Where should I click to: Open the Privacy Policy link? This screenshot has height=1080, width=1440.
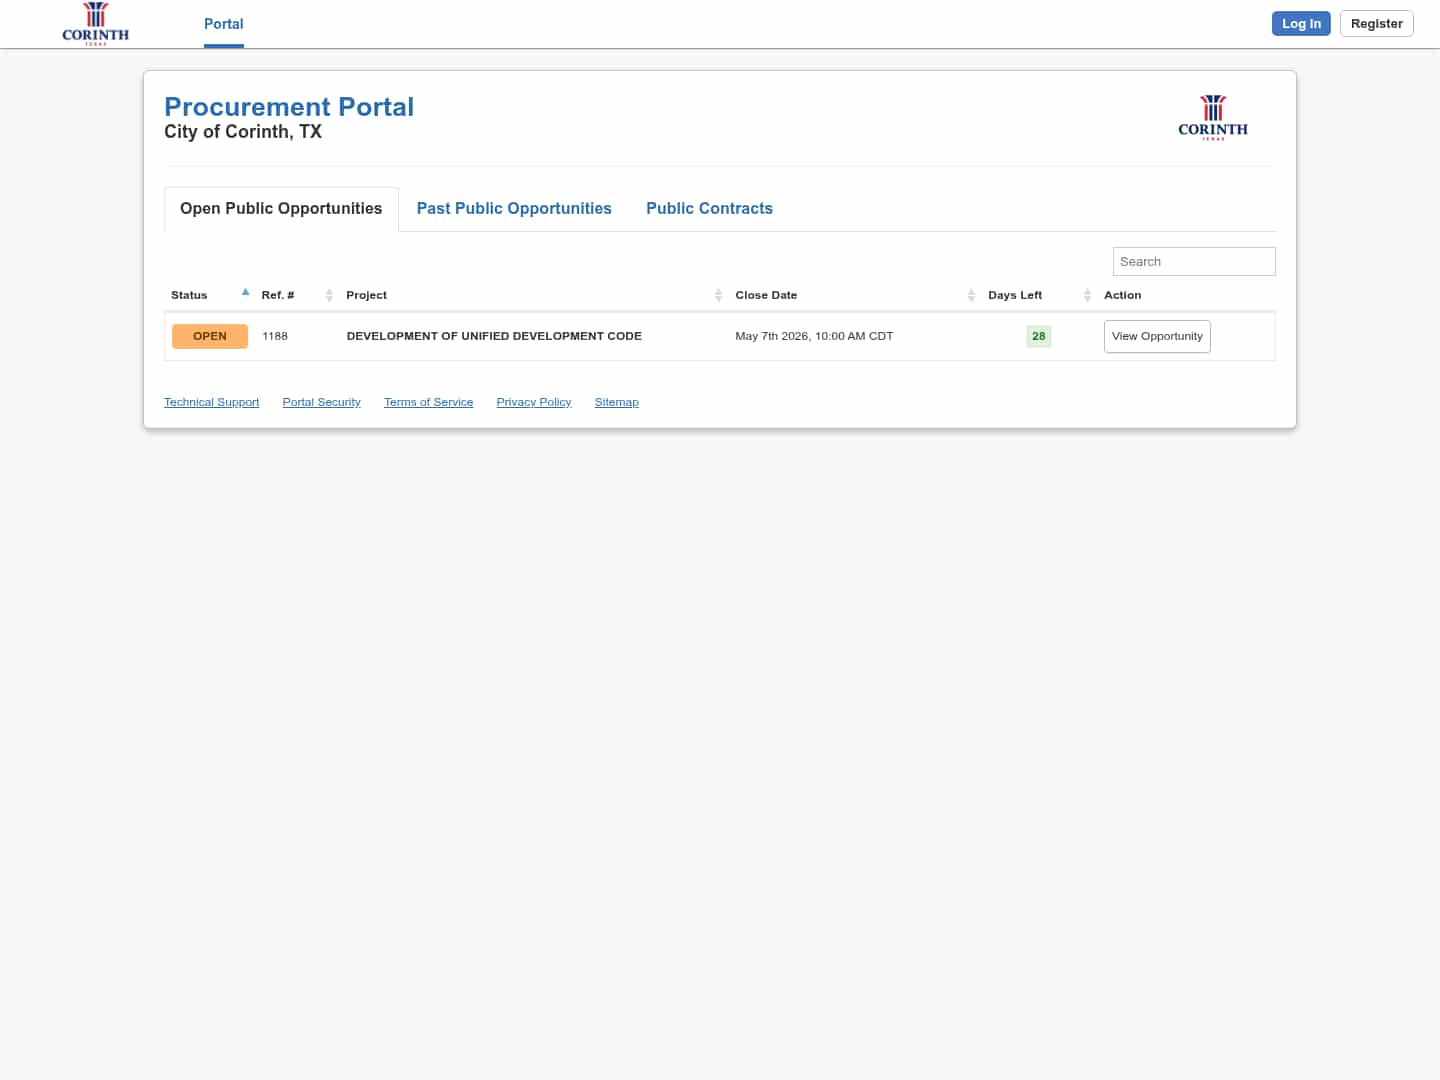pos(533,402)
